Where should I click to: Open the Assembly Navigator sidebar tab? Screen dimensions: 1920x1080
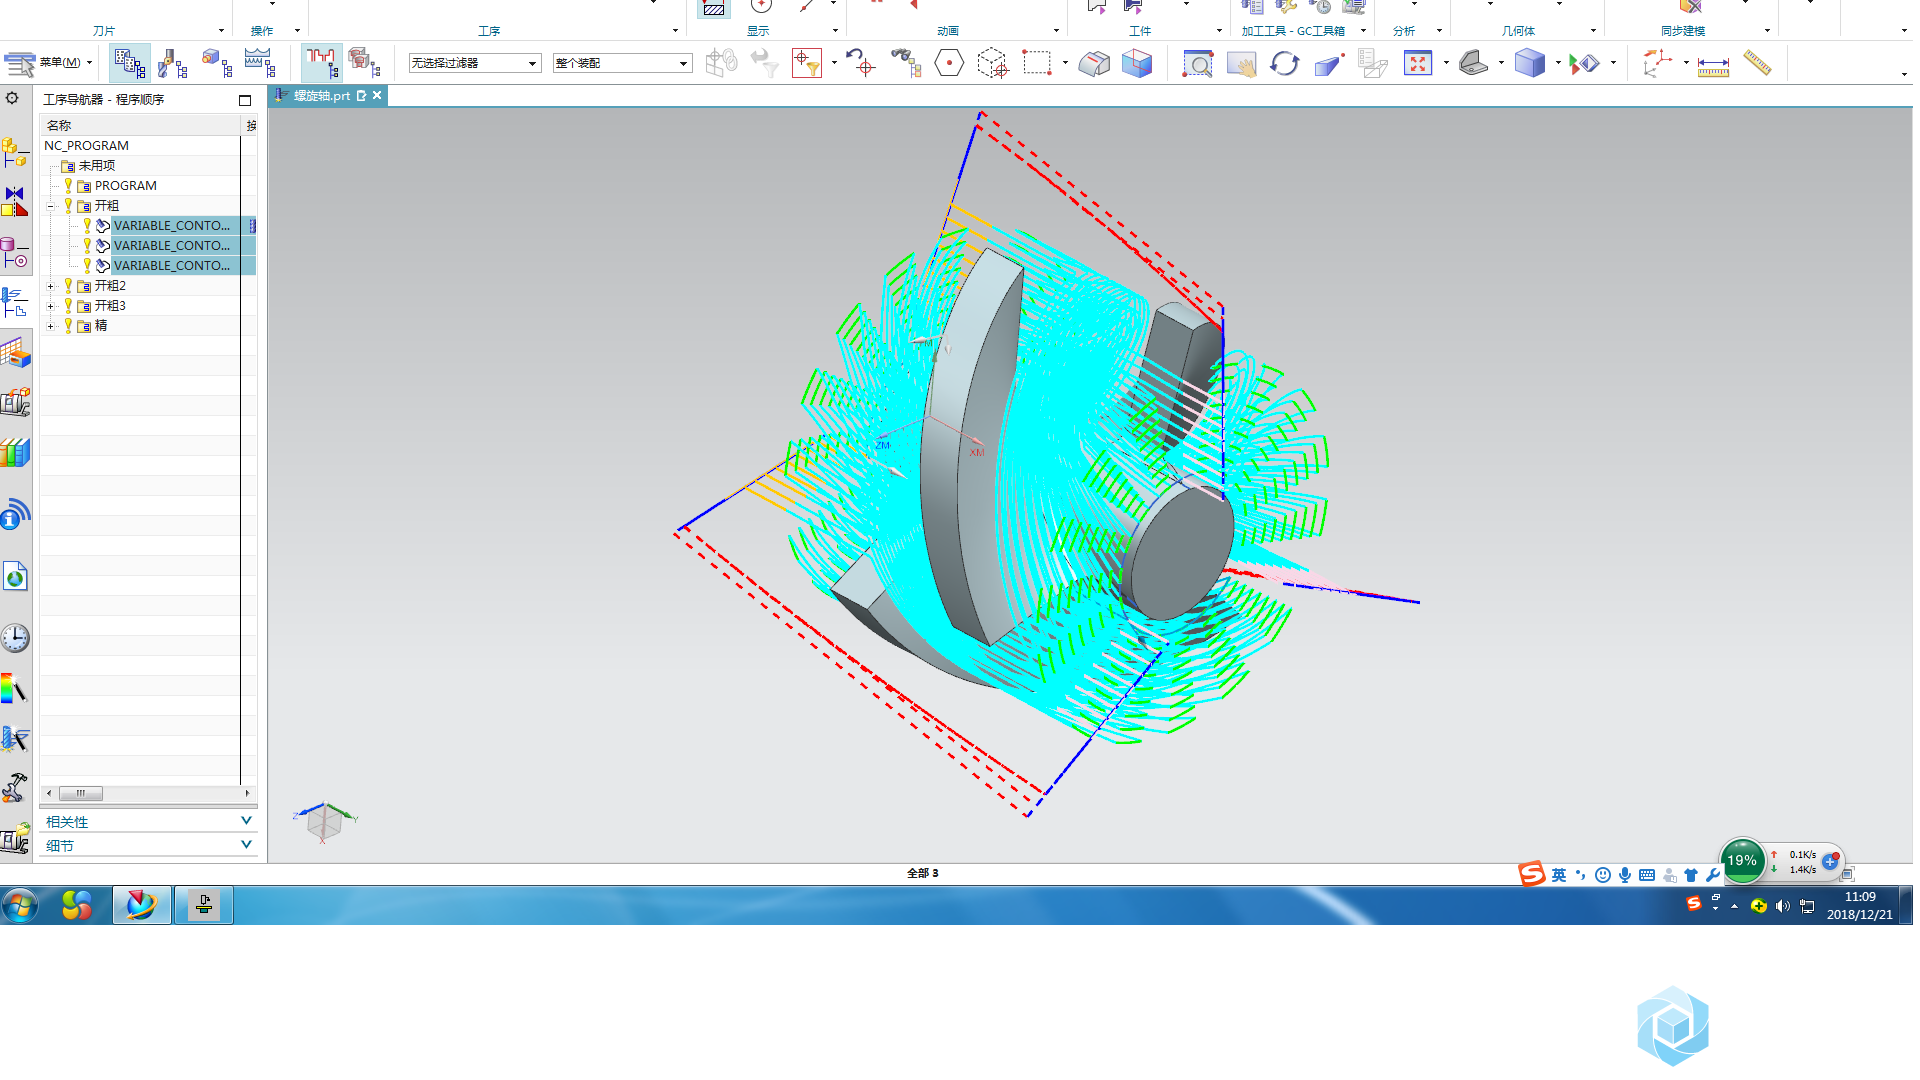[x=15, y=153]
